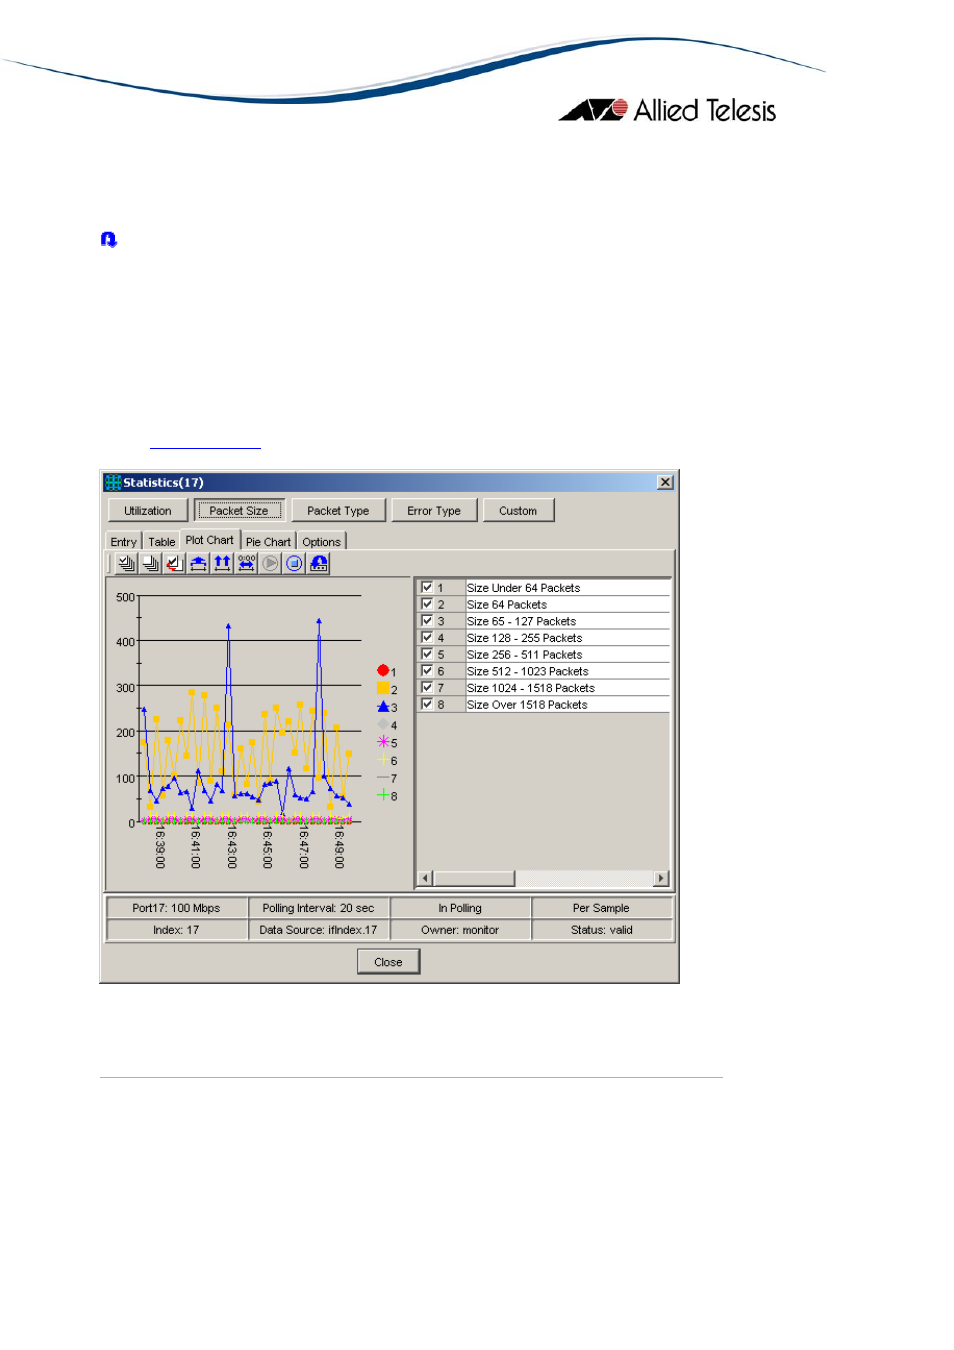Click the Utilization button
Screen dimensions: 954x1350
point(148,511)
